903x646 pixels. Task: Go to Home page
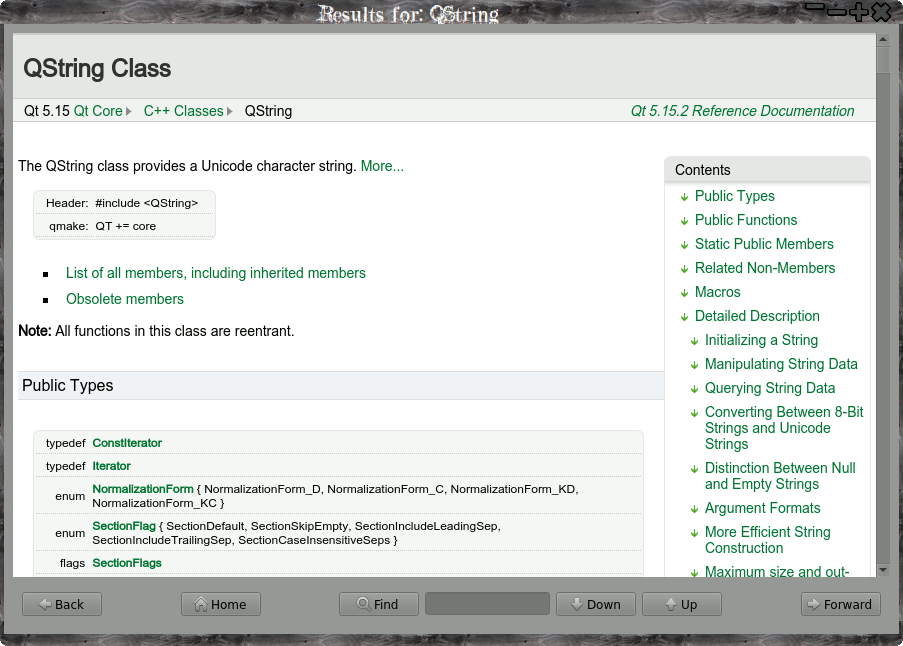(x=221, y=604)
